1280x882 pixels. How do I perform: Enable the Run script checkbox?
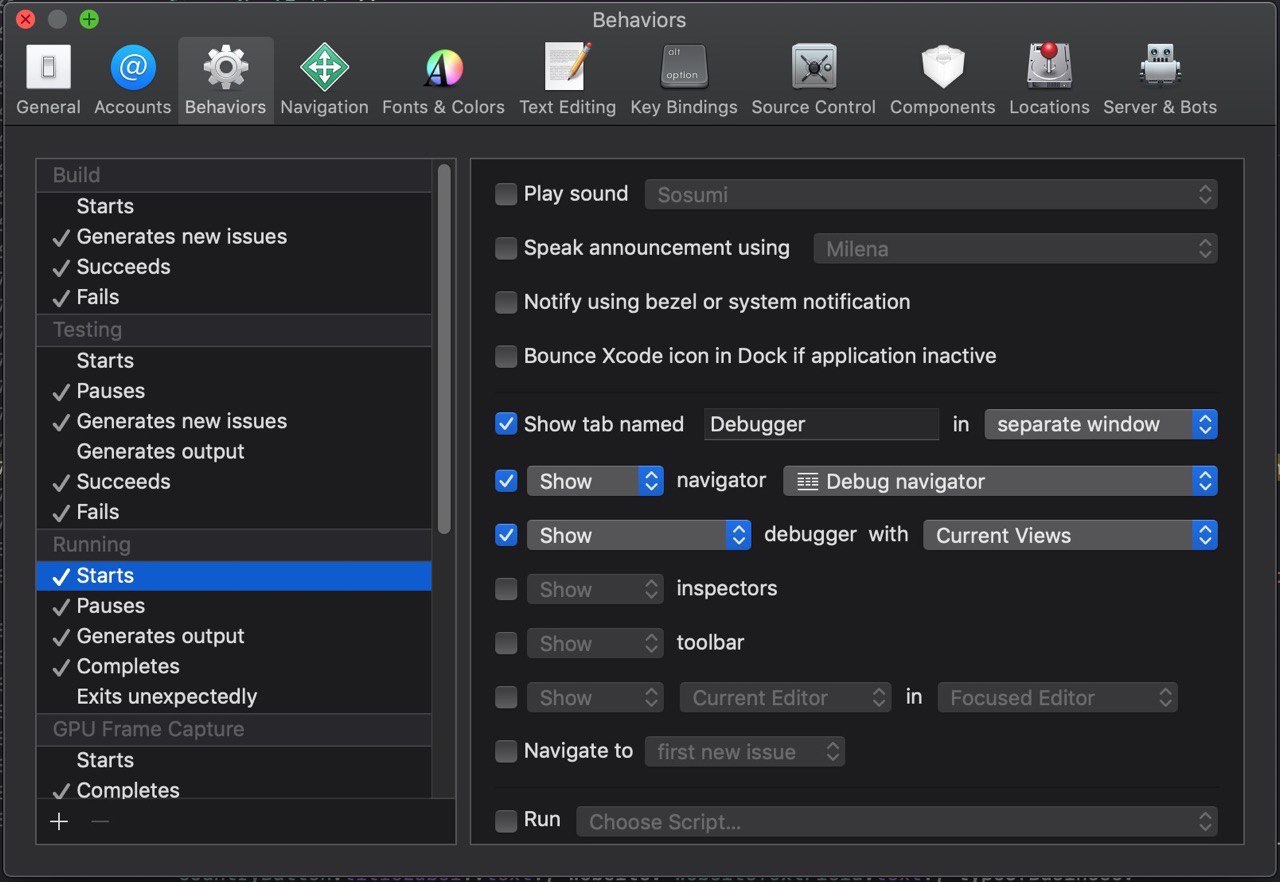(506, 820)
